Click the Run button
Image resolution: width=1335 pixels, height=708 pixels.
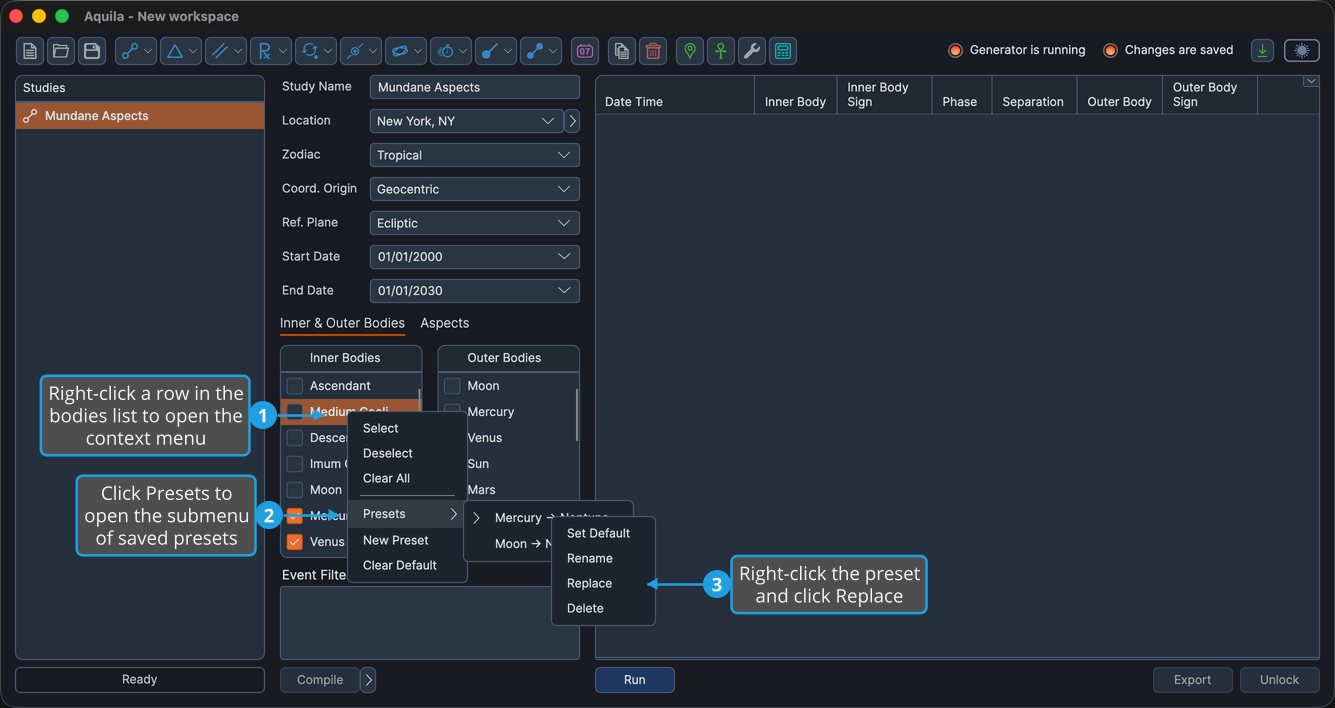point(635,680)
